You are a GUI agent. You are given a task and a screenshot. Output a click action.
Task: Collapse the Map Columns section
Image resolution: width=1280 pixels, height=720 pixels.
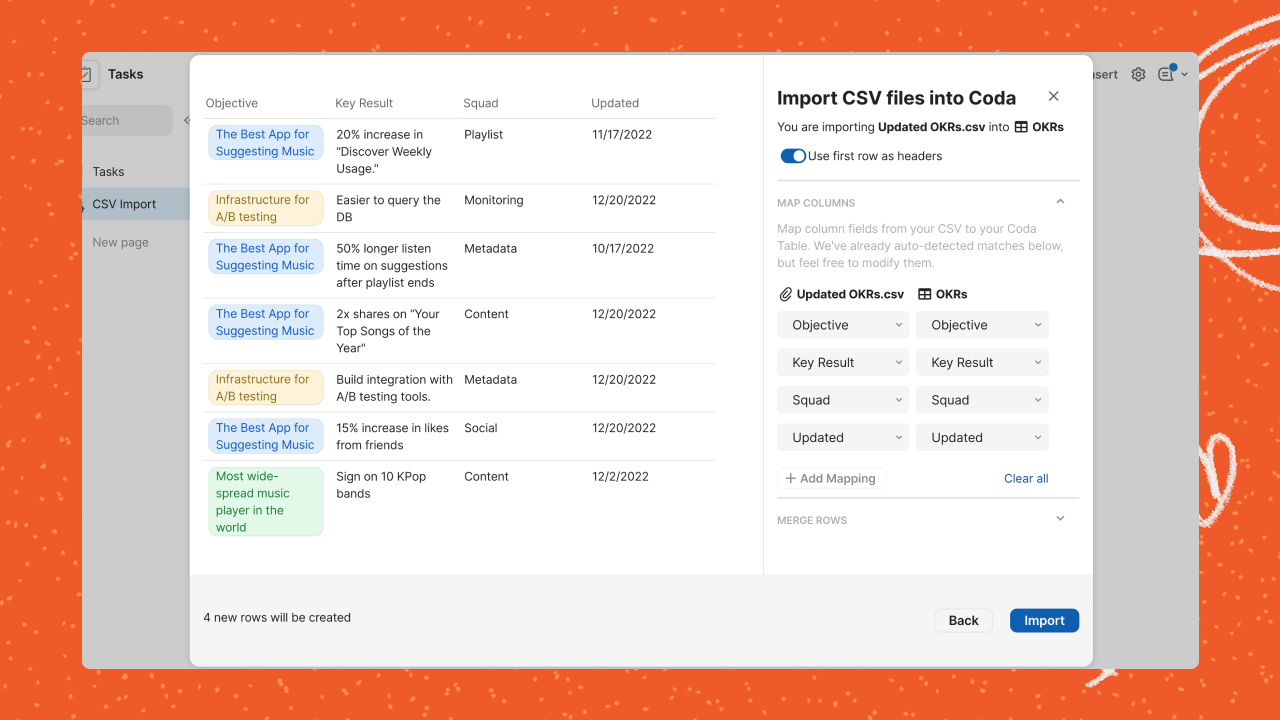click(x=1060, y=202)
